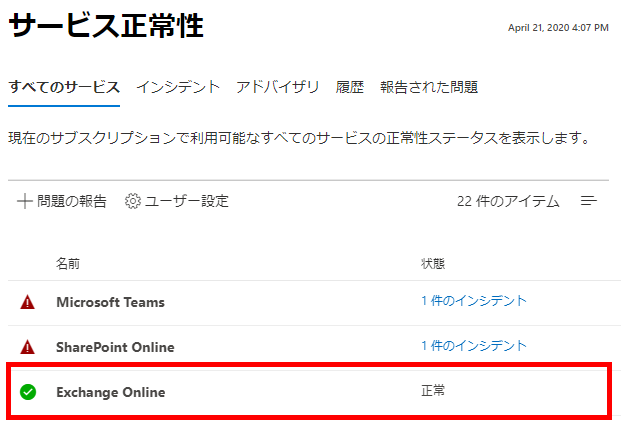Select the Microsoft Teams service name
This screenshot has height=426, width=621.
110,302
